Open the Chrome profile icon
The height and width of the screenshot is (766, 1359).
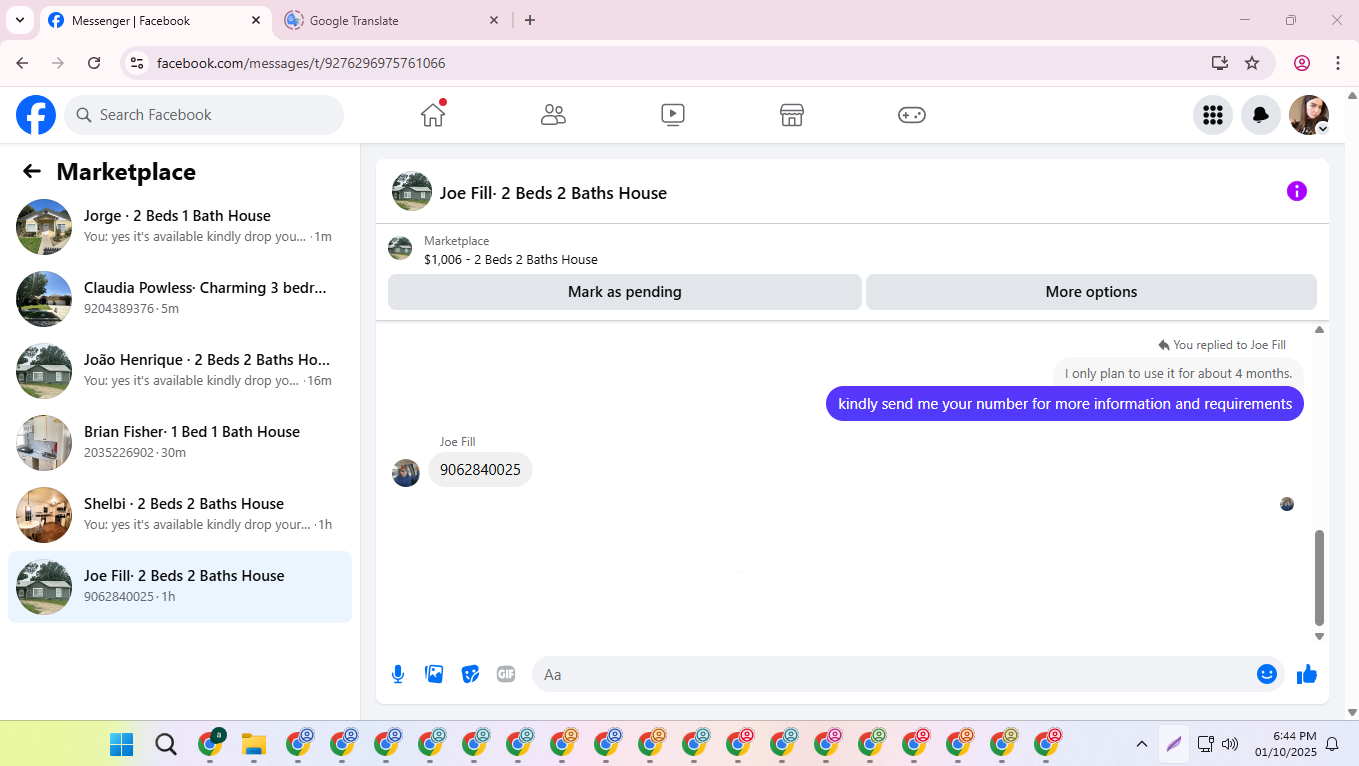(1302, 63)
